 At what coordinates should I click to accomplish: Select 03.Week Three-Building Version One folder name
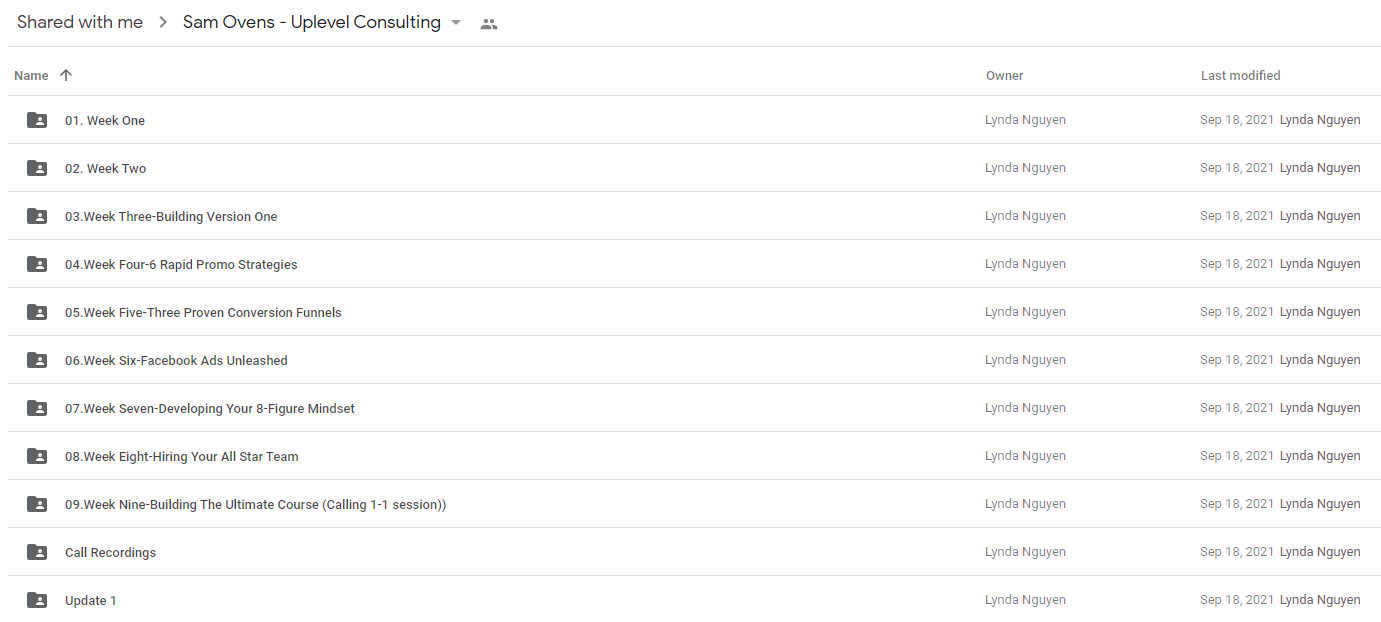point(171,216)
